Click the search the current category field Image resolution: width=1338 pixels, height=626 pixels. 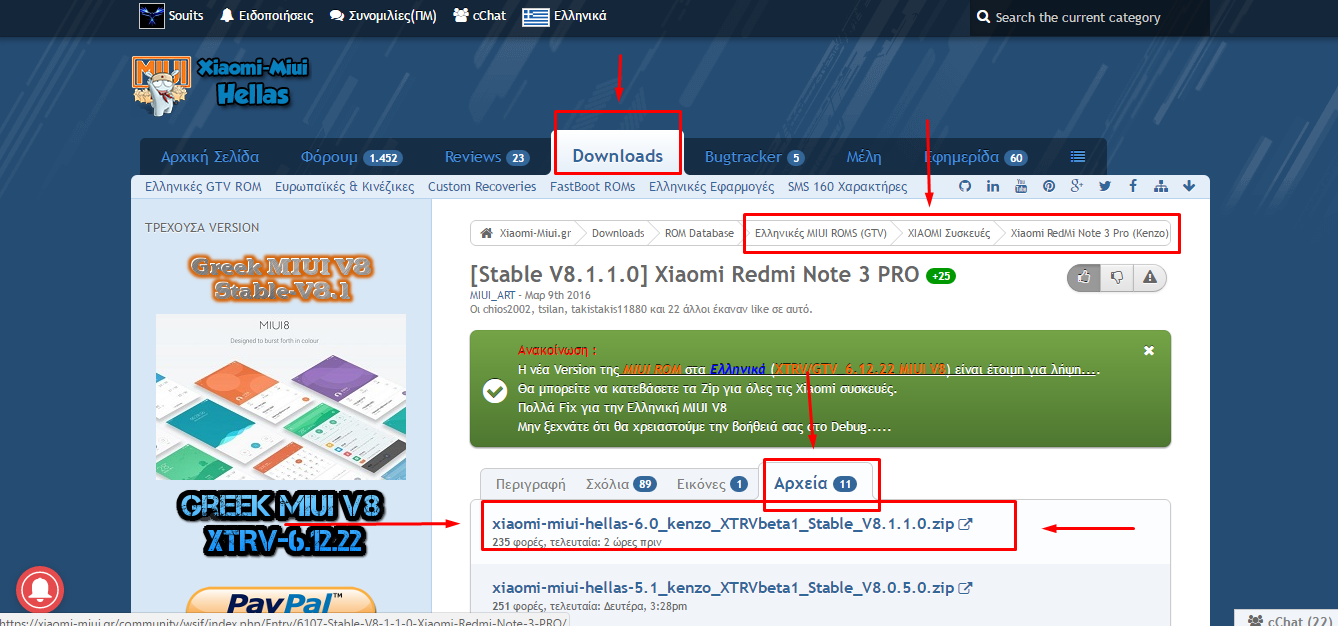(x=1089, y=17)
